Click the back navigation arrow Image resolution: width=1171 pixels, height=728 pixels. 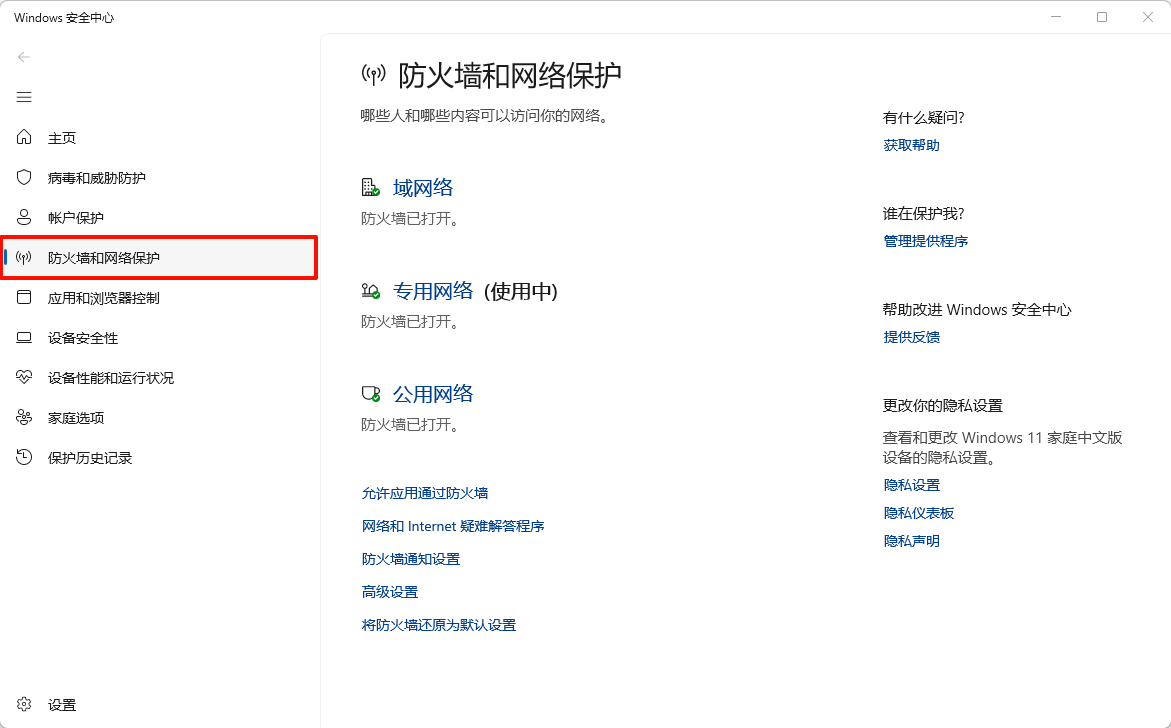24,57
